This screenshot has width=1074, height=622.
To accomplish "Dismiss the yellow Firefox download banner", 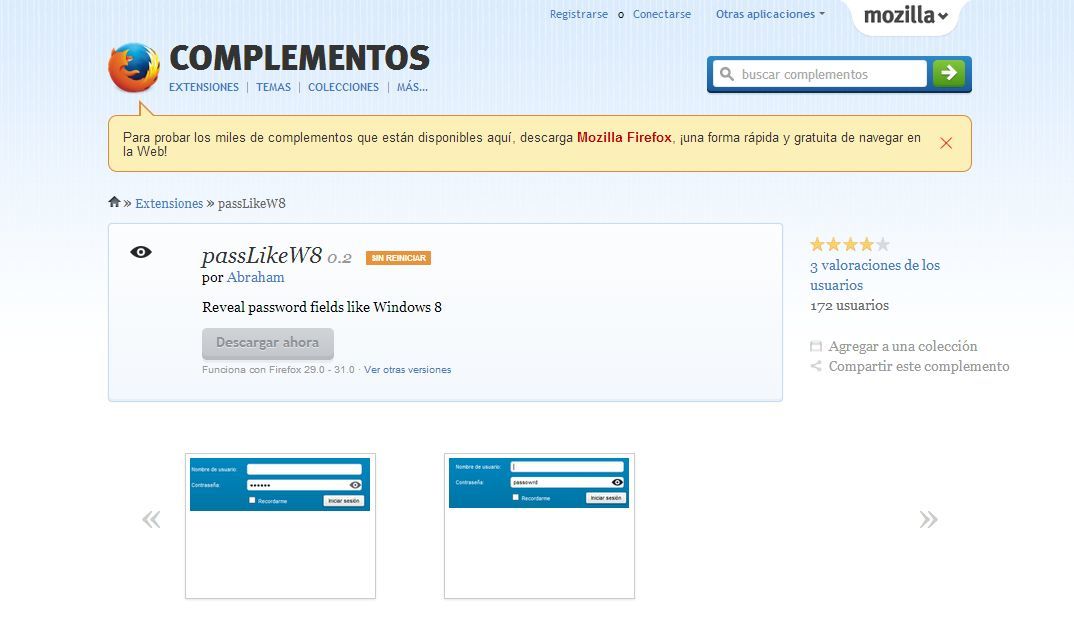I will [x=946, y=143].
